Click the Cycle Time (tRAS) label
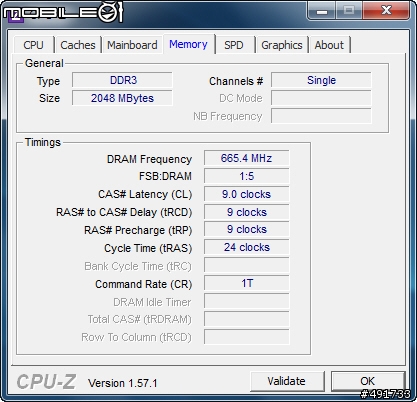This screenshot has height=402, width=417. pyautogui.click(x=148, y=248)
